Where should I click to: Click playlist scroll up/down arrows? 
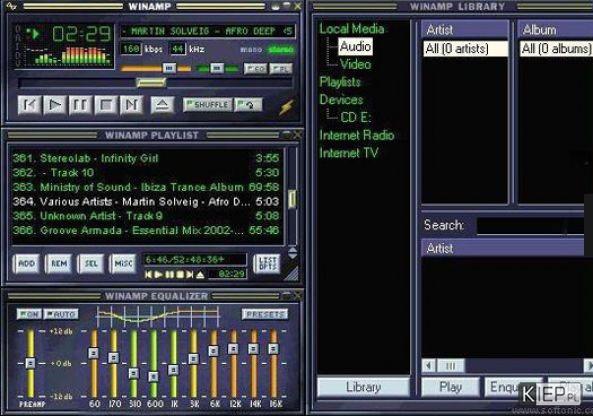tap(292, 252)
